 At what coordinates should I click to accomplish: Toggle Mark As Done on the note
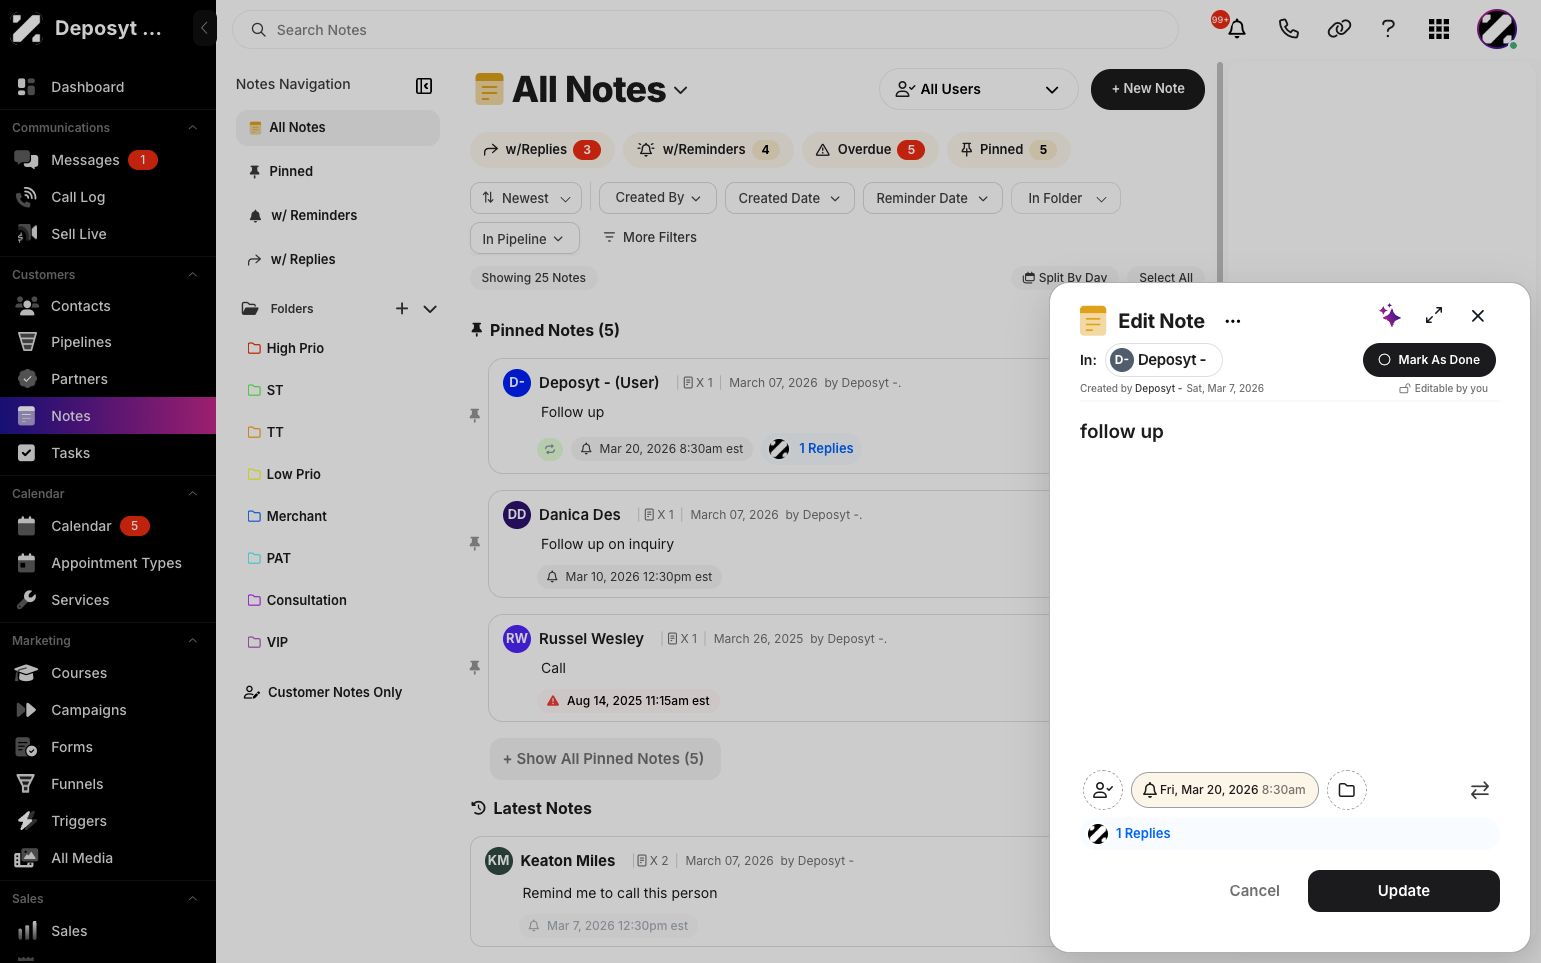(x=1429, y=360)
